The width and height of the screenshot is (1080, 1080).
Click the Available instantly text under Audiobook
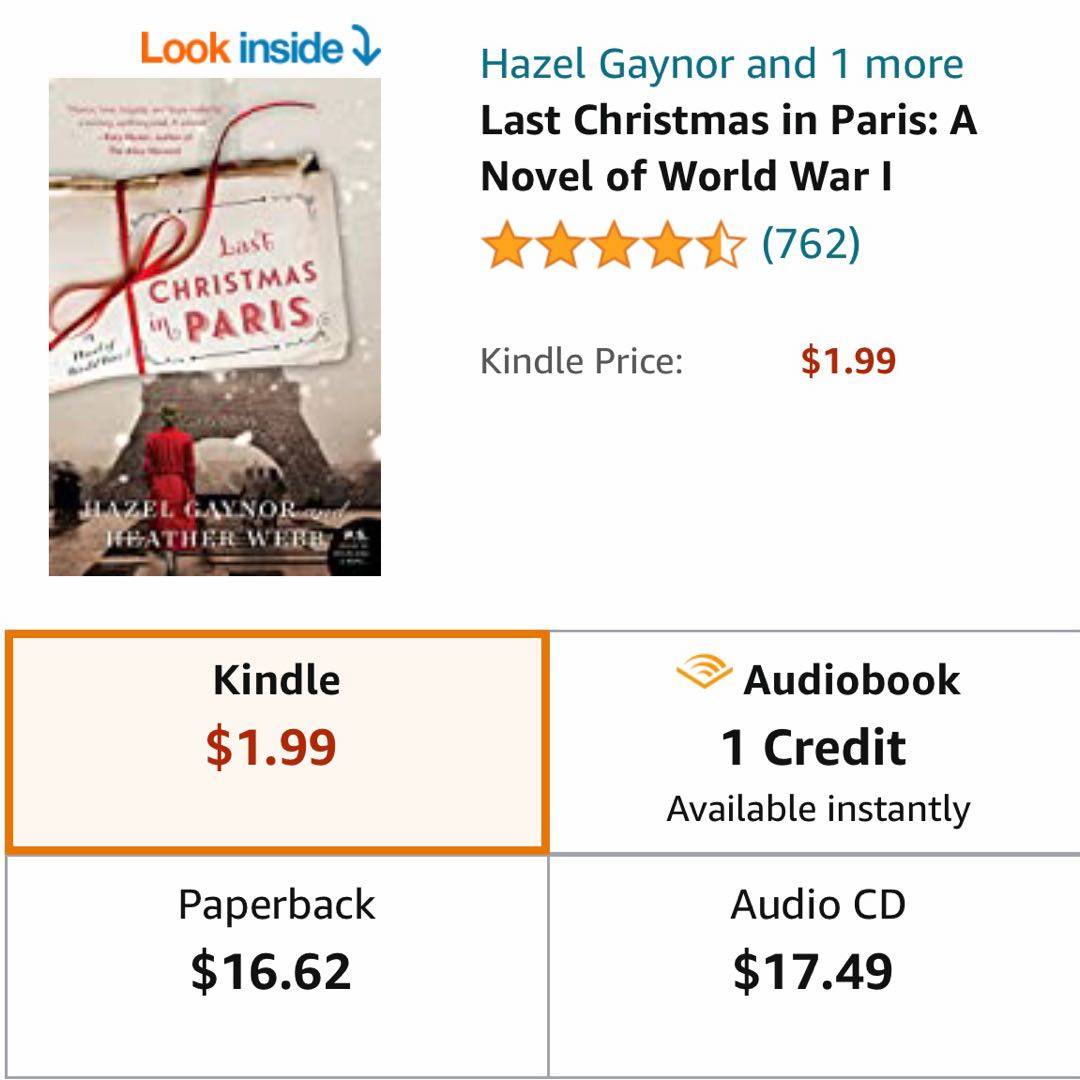click(818, 809)
